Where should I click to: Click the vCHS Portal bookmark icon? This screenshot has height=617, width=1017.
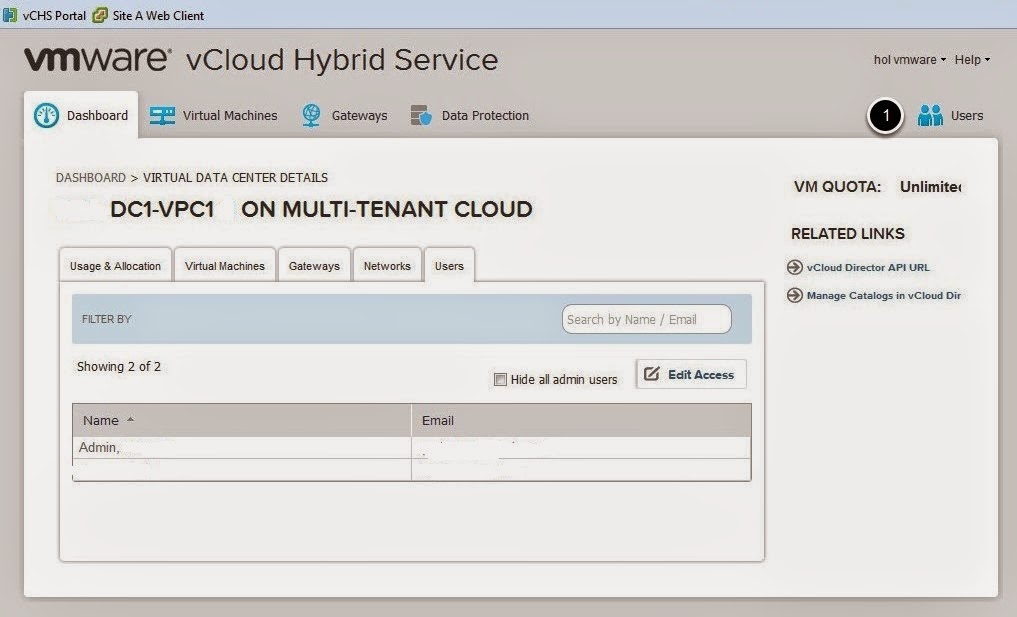tap(10, 15)
